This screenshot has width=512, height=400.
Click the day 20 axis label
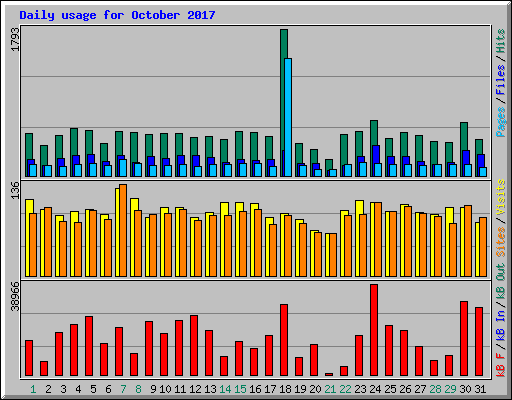[x=315, y=389]
